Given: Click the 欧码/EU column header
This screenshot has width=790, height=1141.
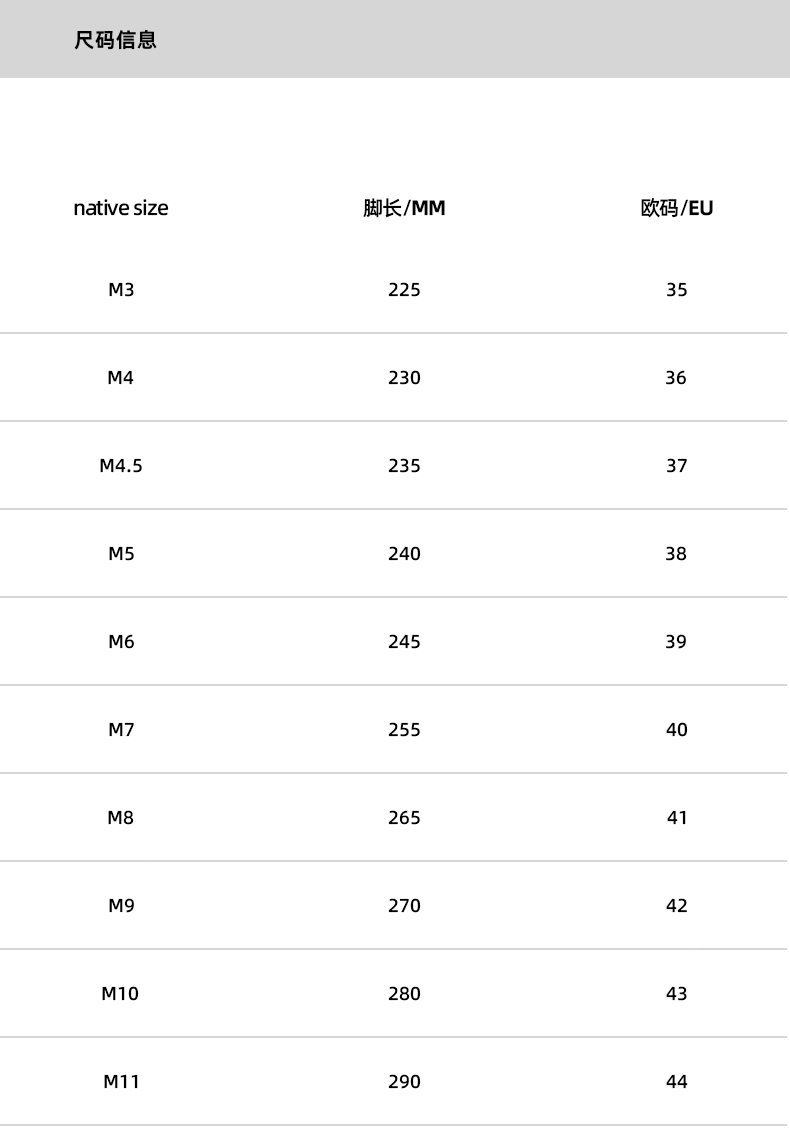Looking at the screenshot, I should click(x=677, y=208).
